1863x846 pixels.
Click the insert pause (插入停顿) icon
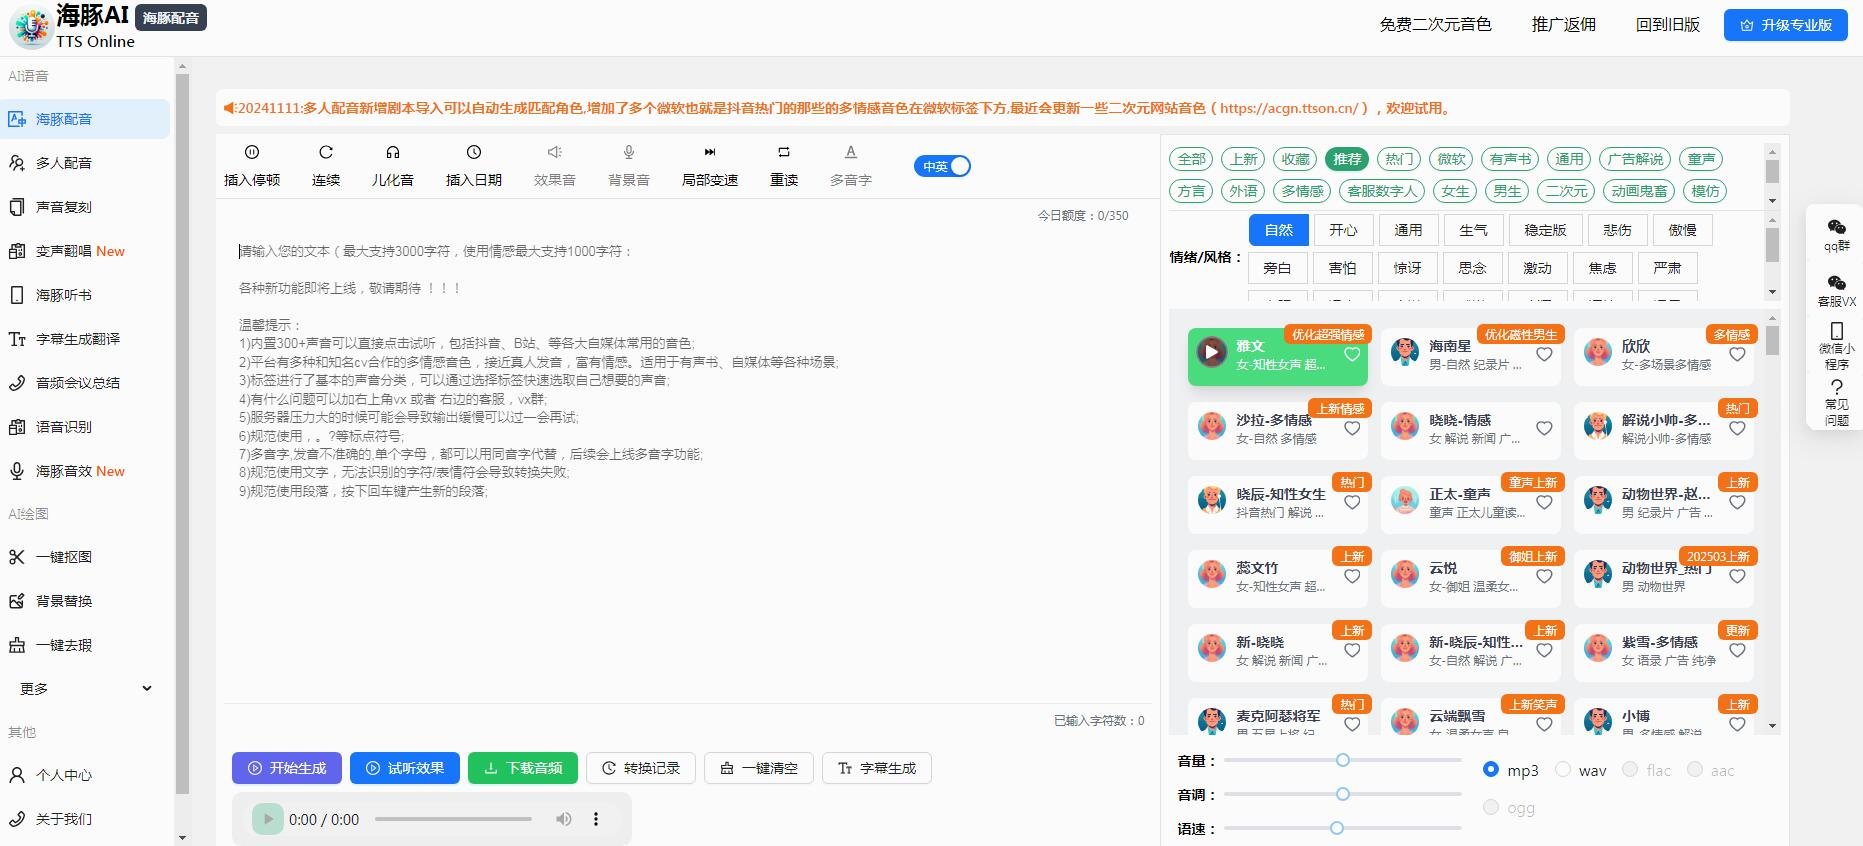click(x=252, y=153)
